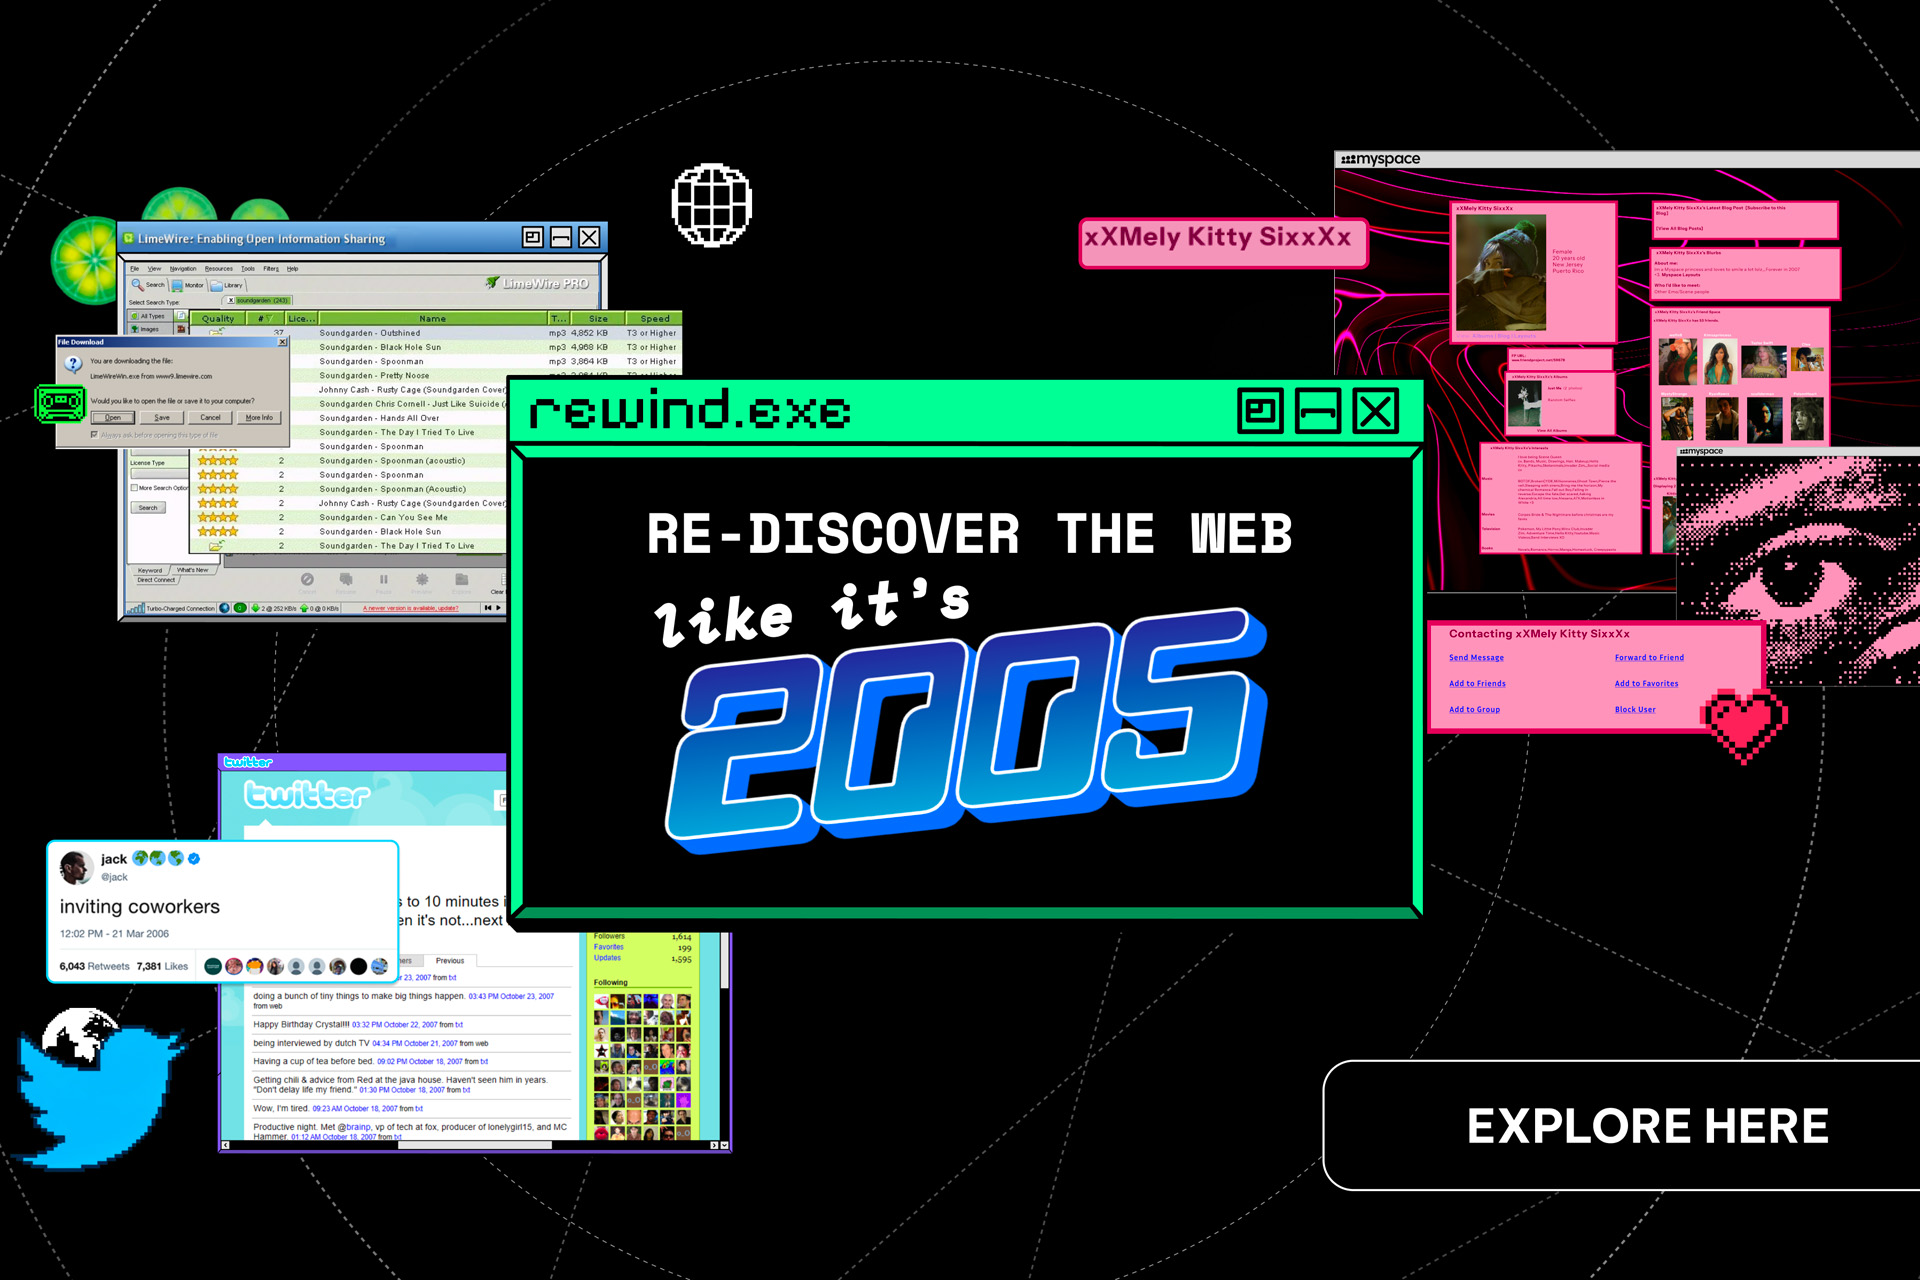Click LimeWire Library folder icon
The height and width of the screenshot is (1280, 1920).
tap(216, 285)
